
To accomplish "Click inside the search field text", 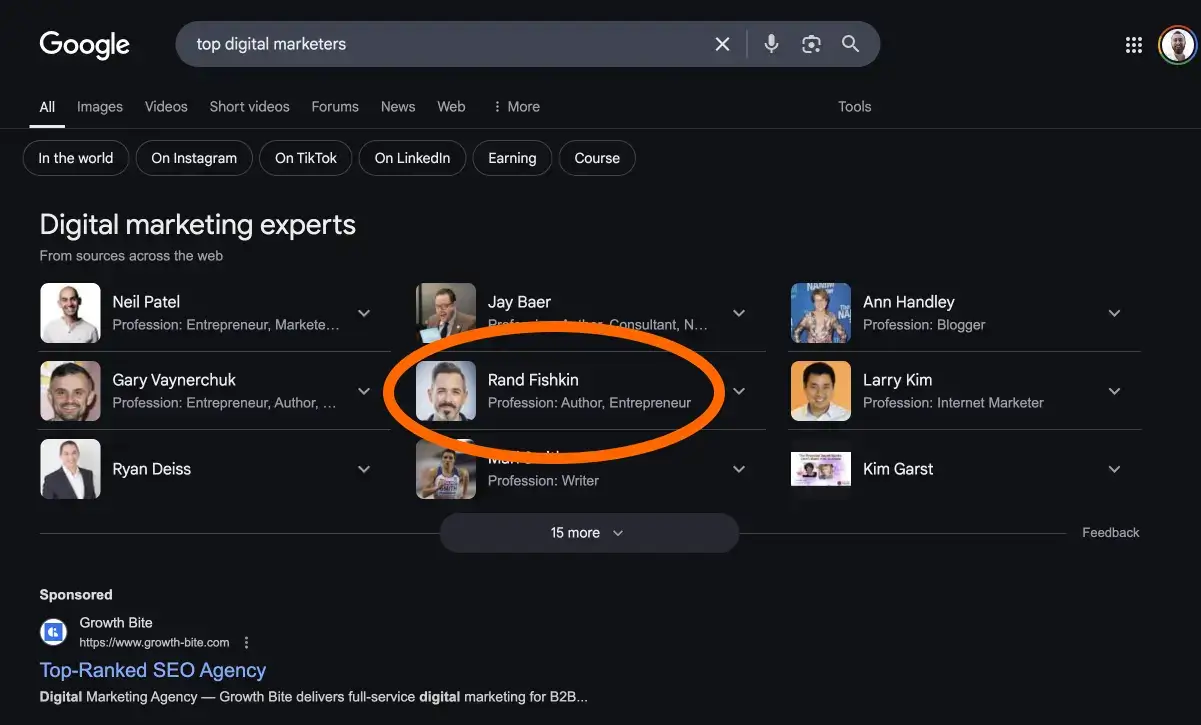I will point(271,44).
